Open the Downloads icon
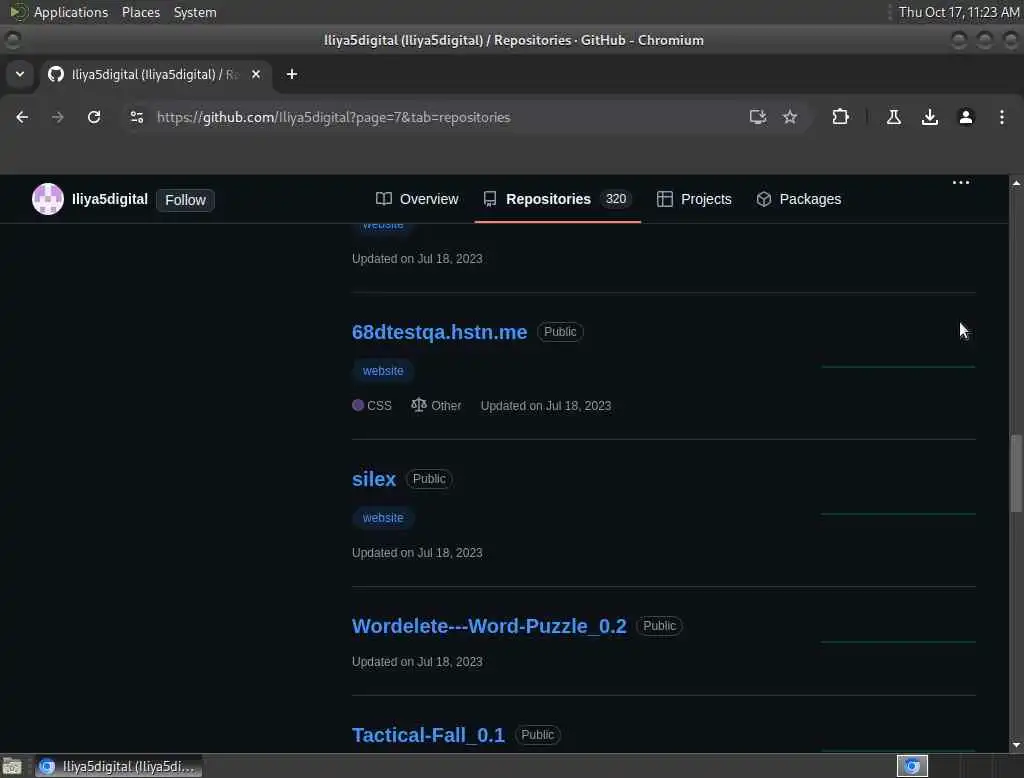 click(930, 117)
